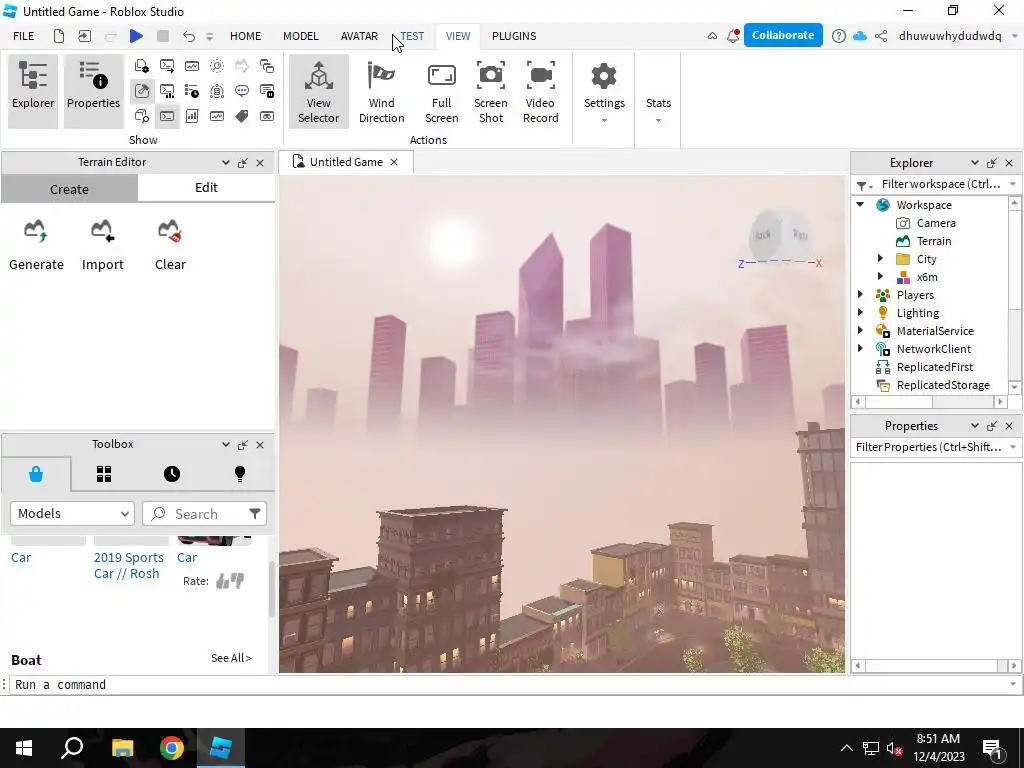This screenshot has height=768, width=1024.
Task: Open the Toolbox Inventory grid tab
Action: (104, 474)
